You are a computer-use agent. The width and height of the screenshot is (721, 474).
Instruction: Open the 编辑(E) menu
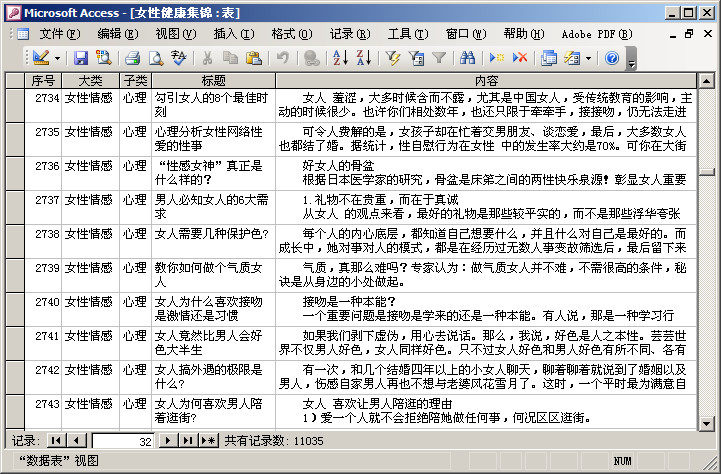(118, 34)
